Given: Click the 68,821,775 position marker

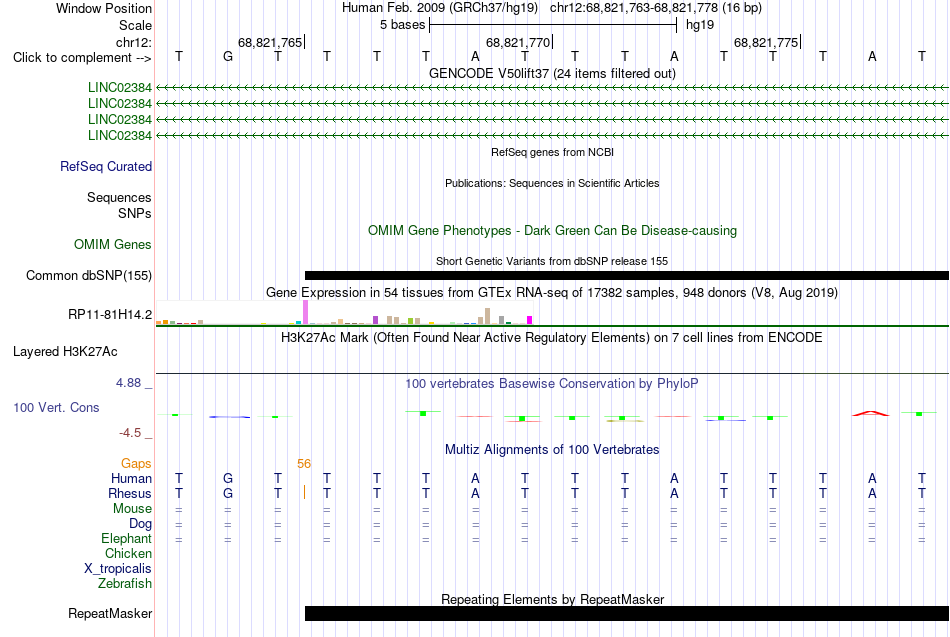Looking at the screenshot, I should (x=766, y=42).
